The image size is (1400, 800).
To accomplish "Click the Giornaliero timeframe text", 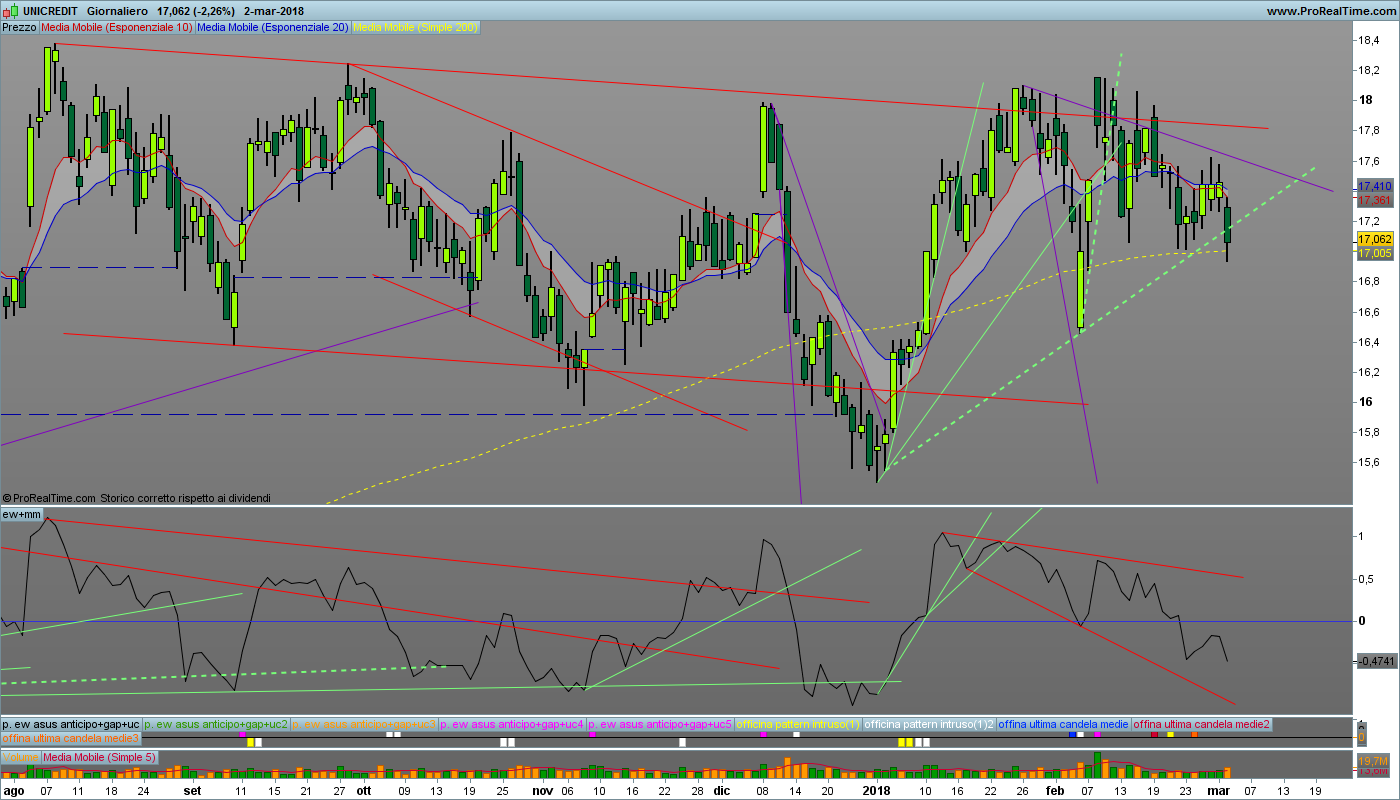I will coord(119,11).
